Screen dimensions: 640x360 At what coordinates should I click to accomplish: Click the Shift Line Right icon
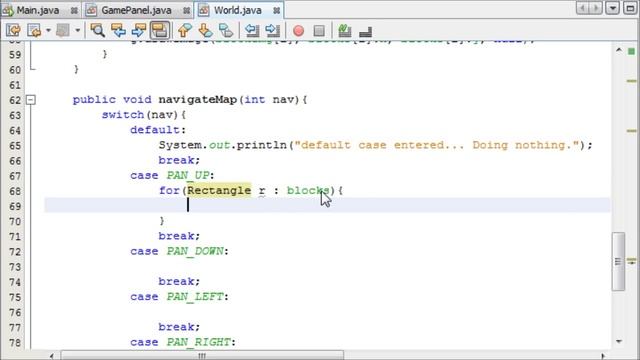pos(272,30)
